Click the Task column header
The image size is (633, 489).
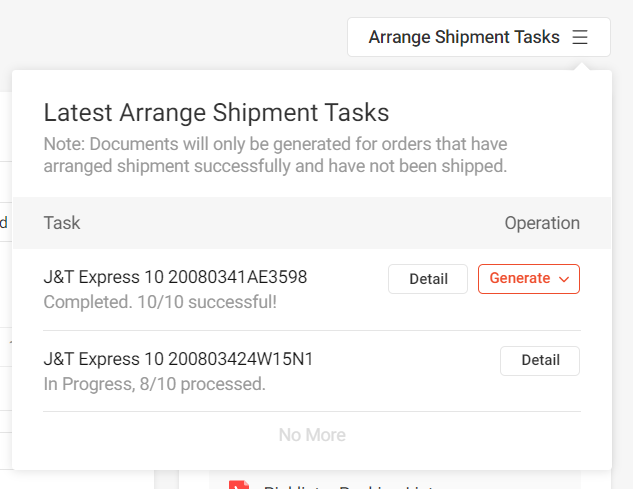[x=62, y=223]
